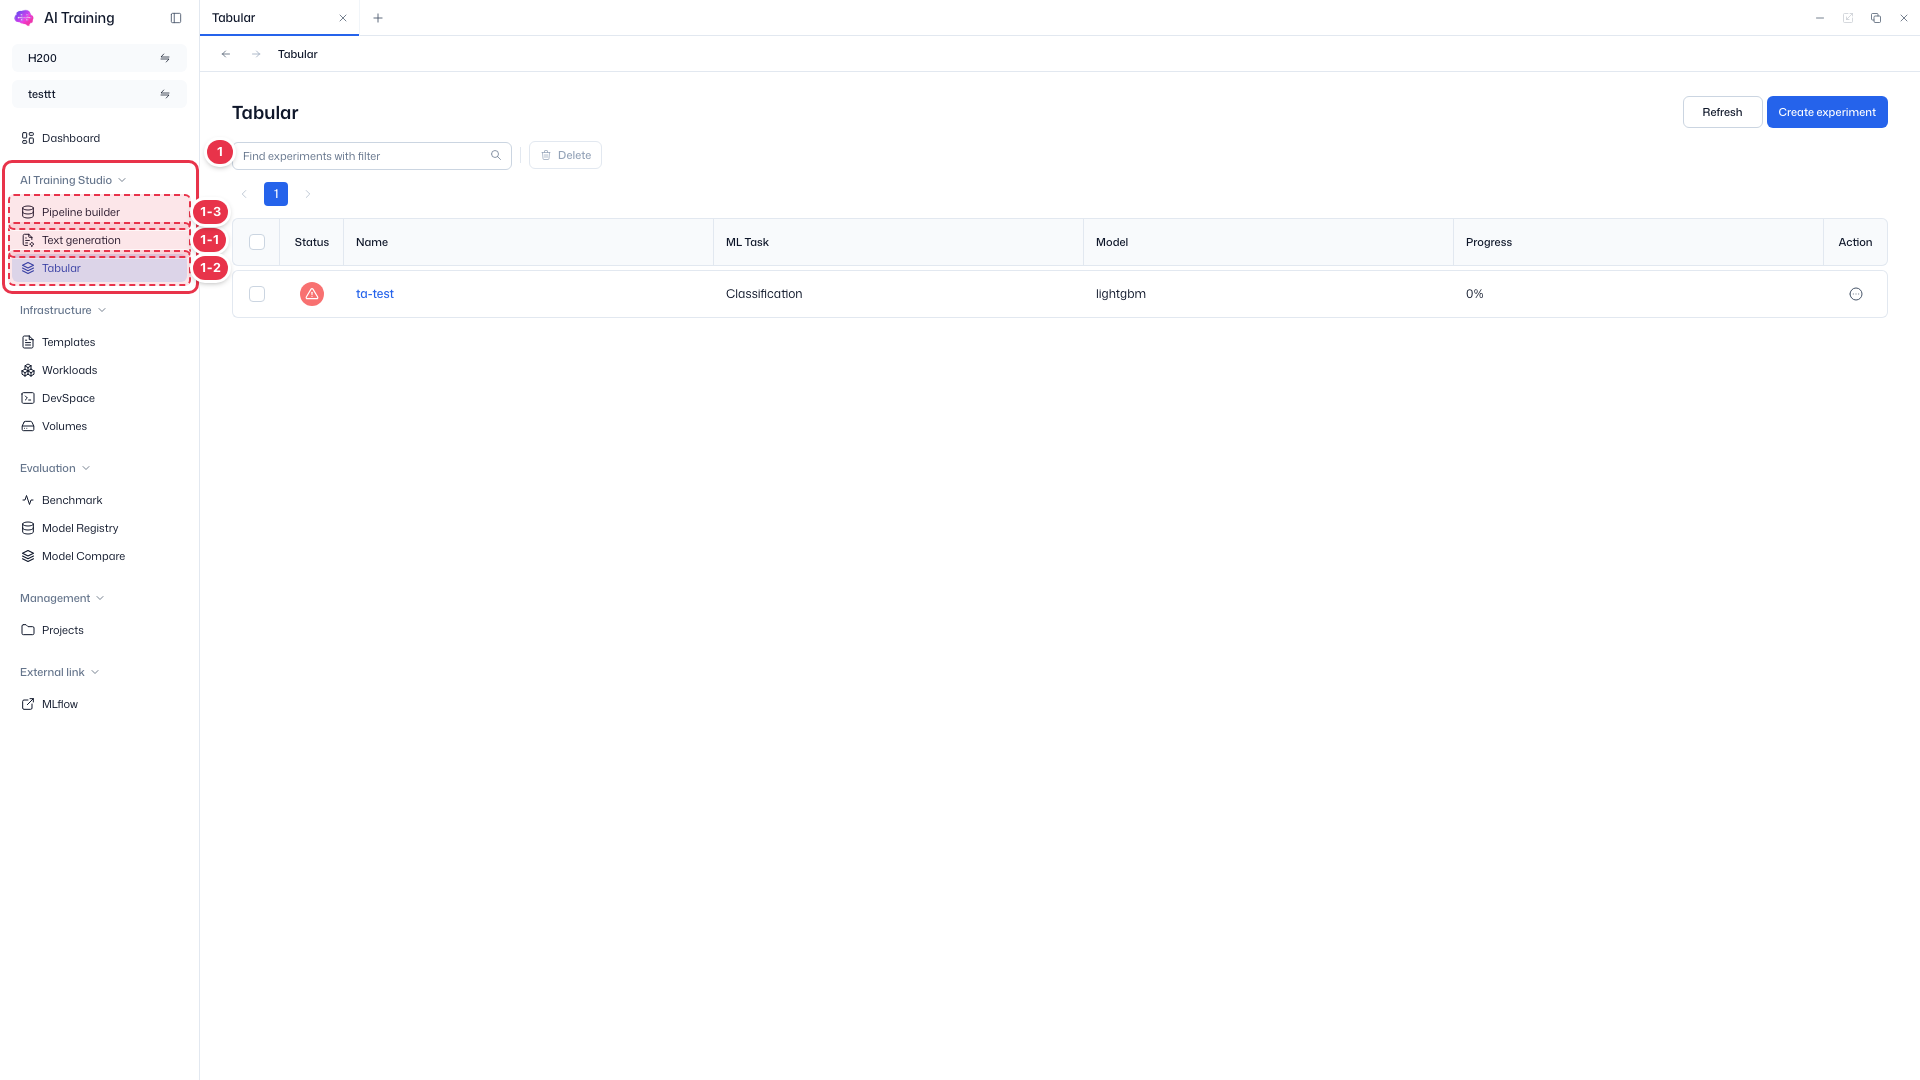This screenshot has height=1080, width=1920.
Task: Select page 1 in pagination
Action: tap(276, 194)
